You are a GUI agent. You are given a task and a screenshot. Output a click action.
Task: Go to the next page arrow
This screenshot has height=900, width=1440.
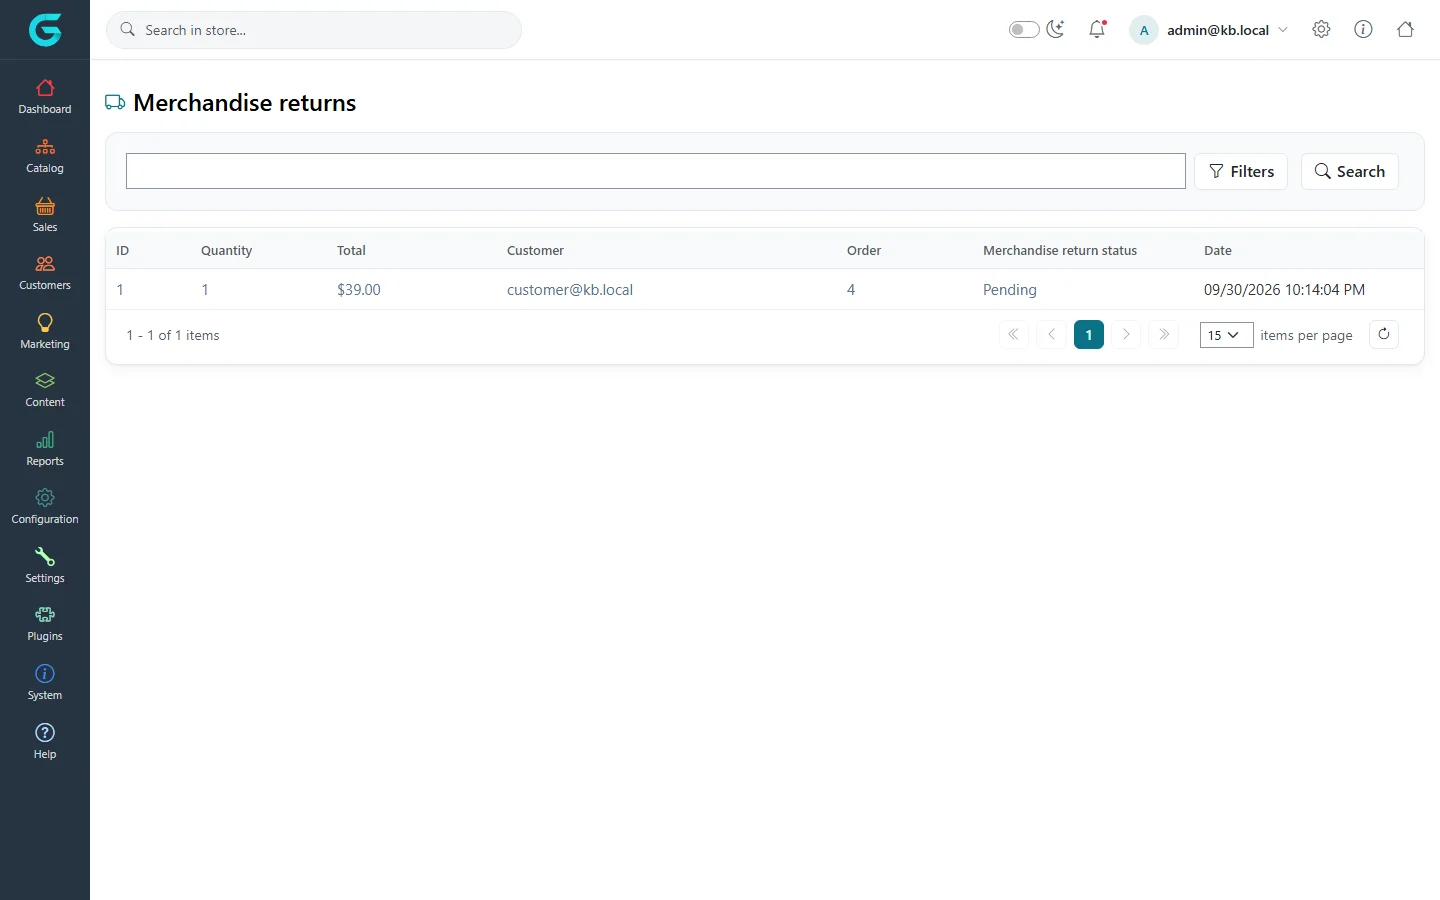coord(1126,334)
